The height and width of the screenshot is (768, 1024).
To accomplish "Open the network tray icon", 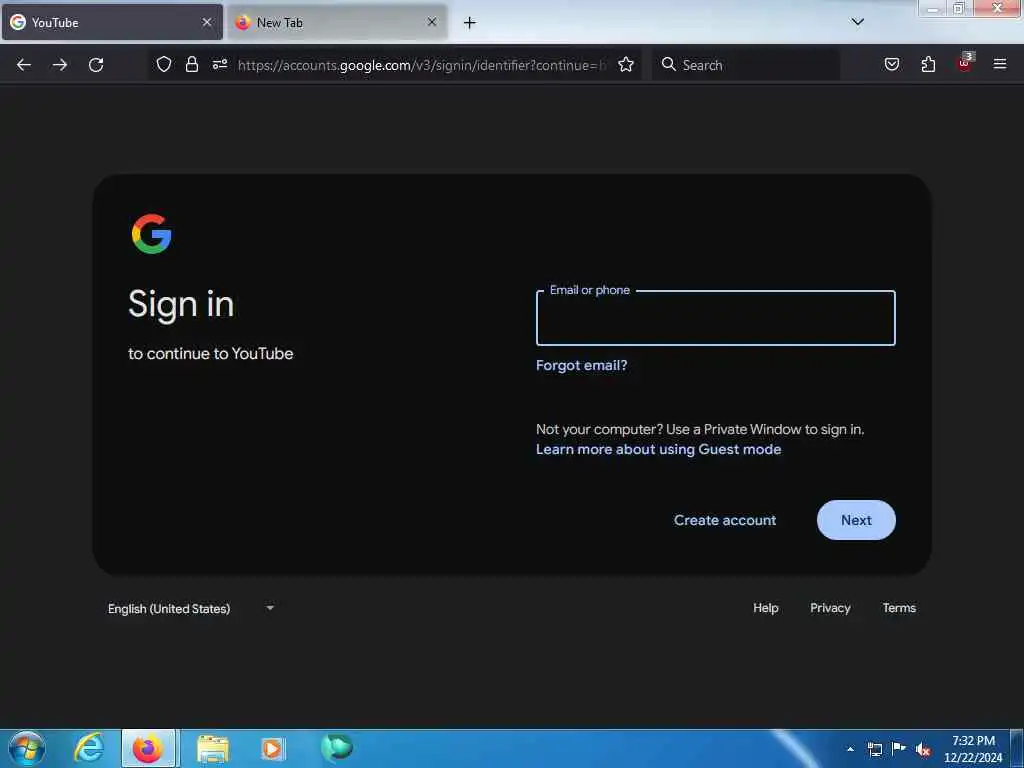I will (874, 749).
